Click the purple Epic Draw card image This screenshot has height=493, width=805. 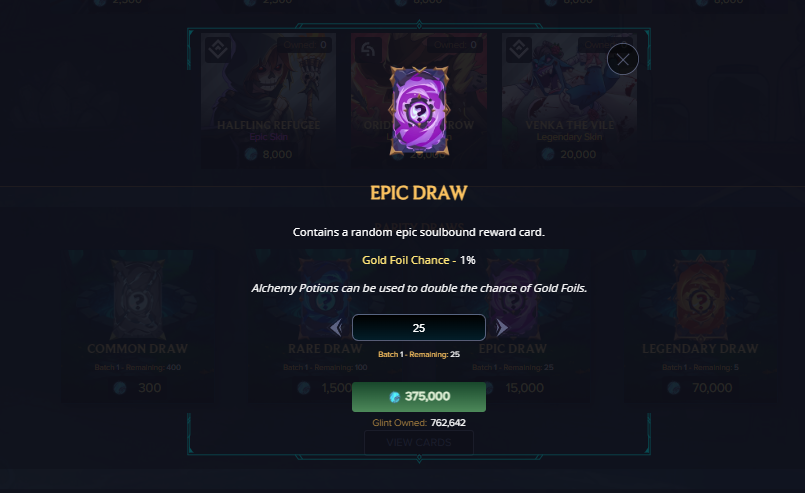[419, 111]
